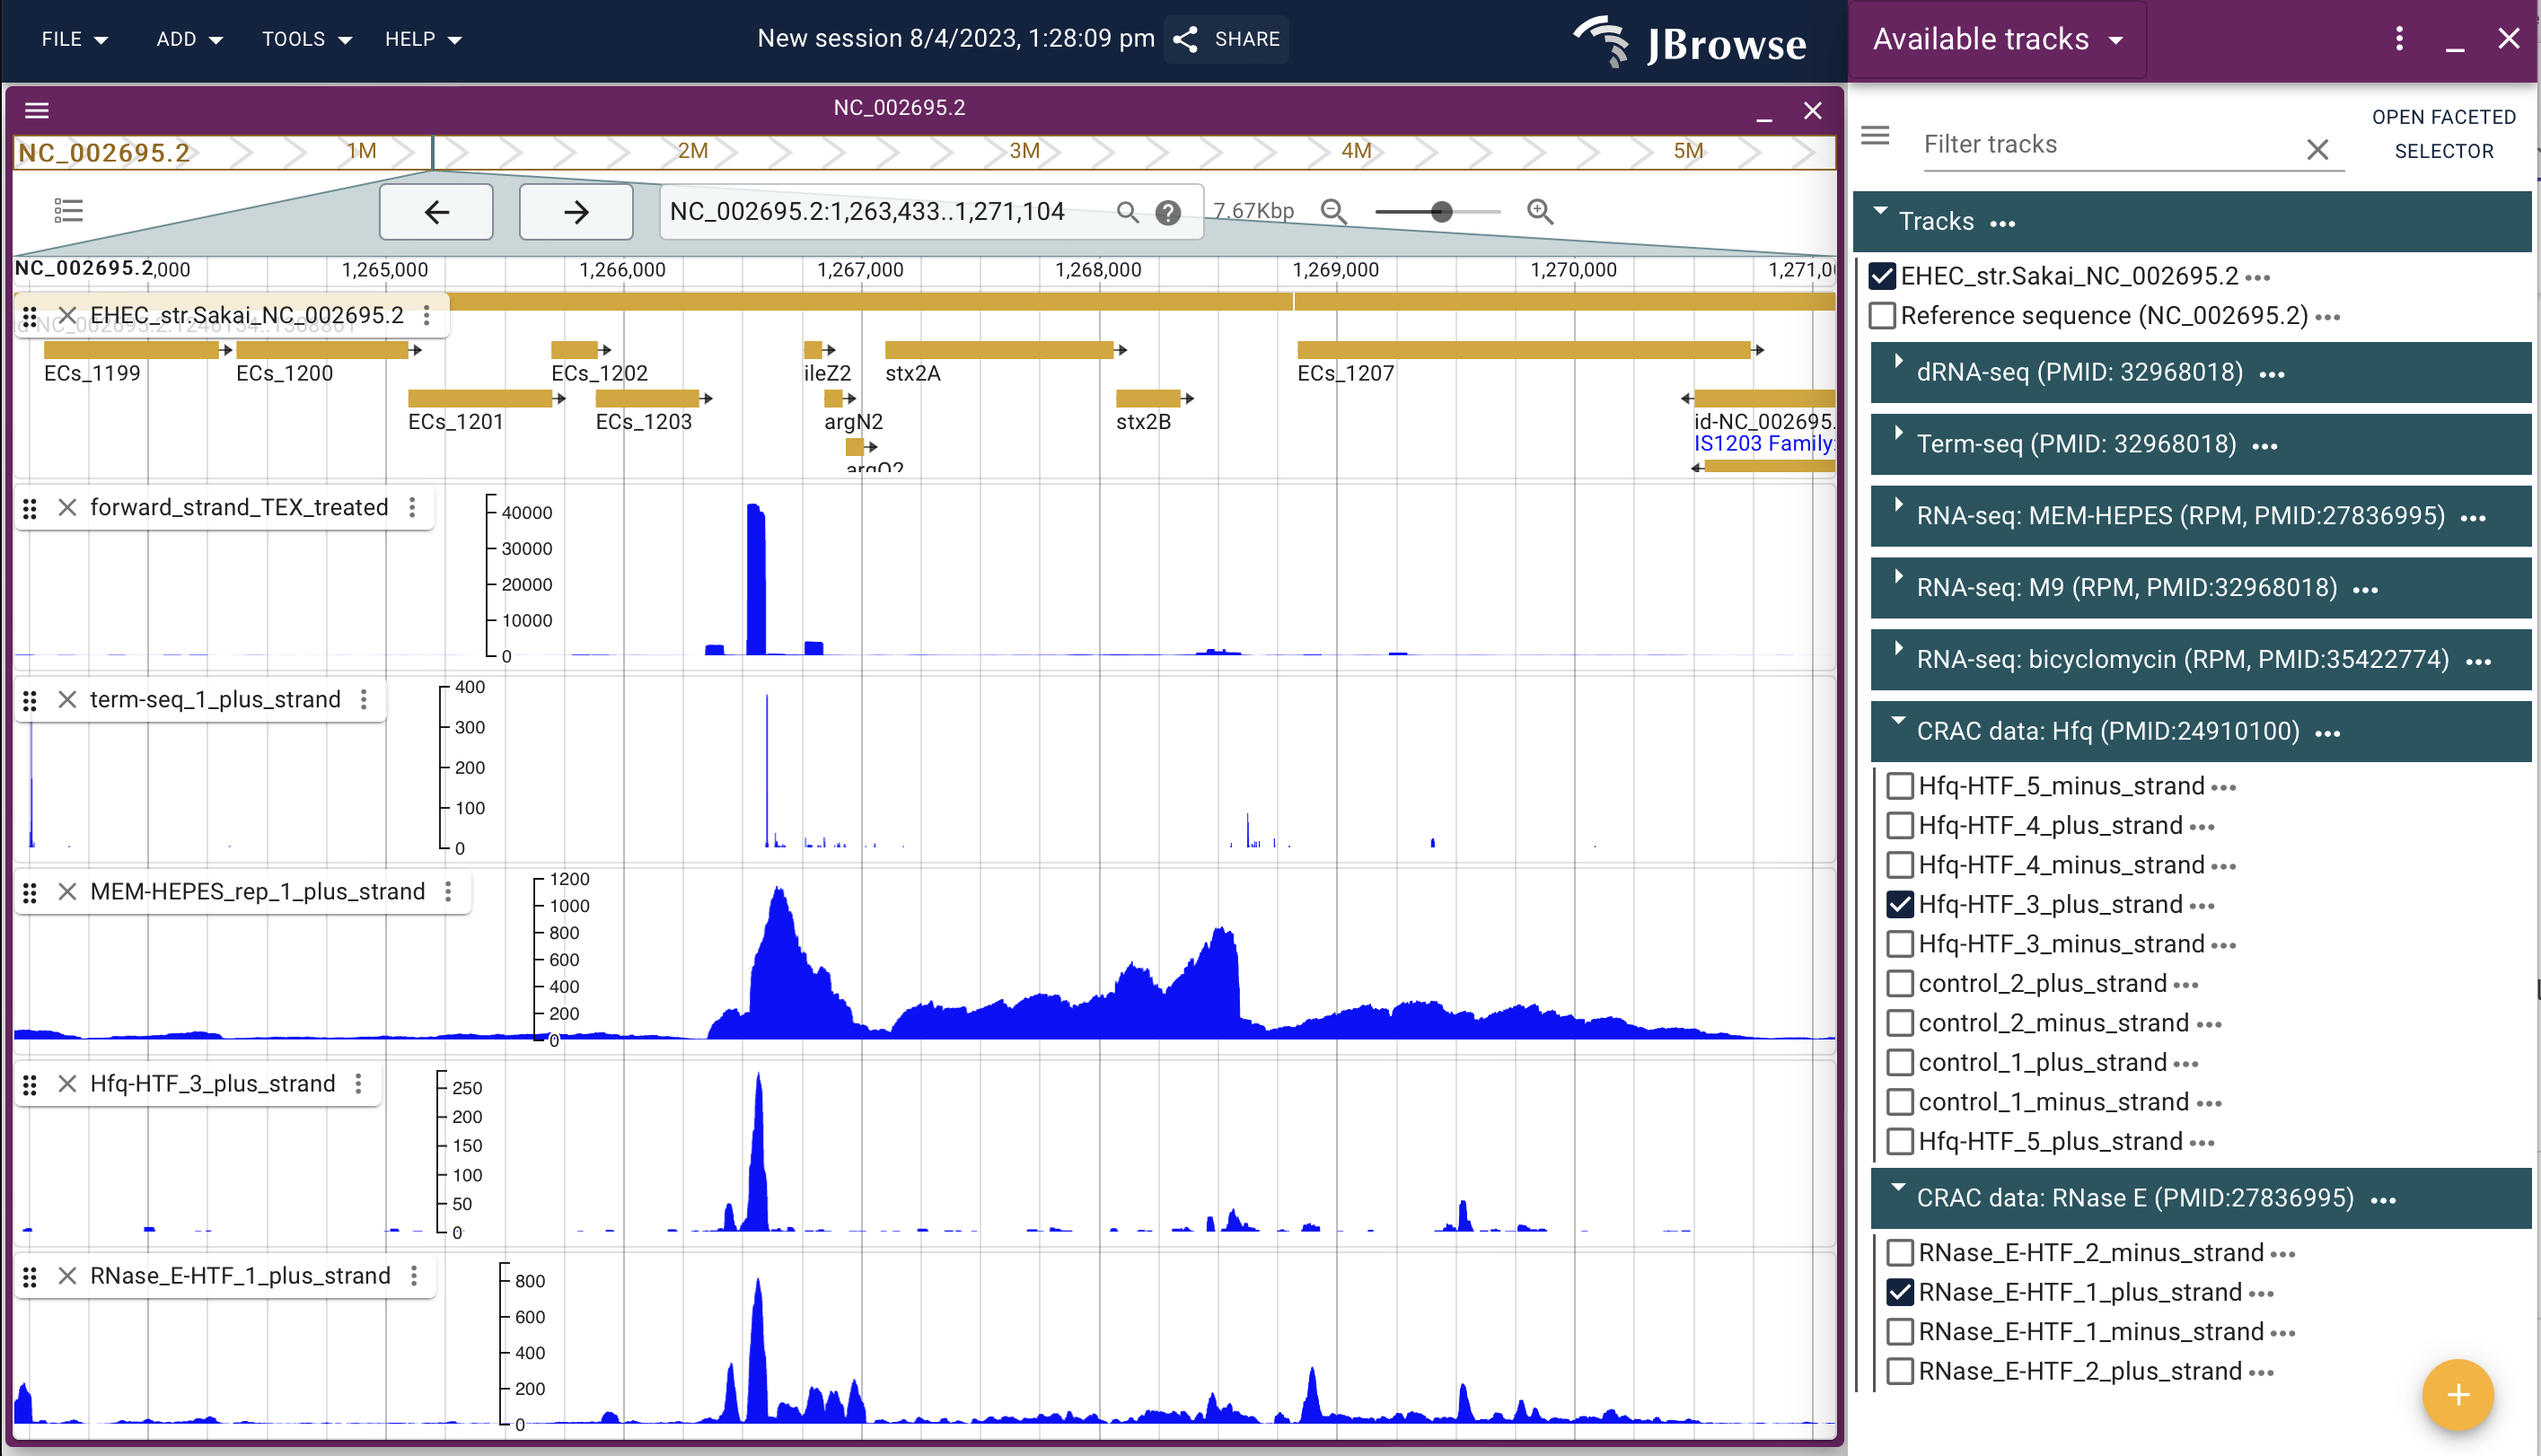Click OPEN FACETED SELECTOR
The height and width of the screenshot is (1456, 2541).
point(2443,133)
